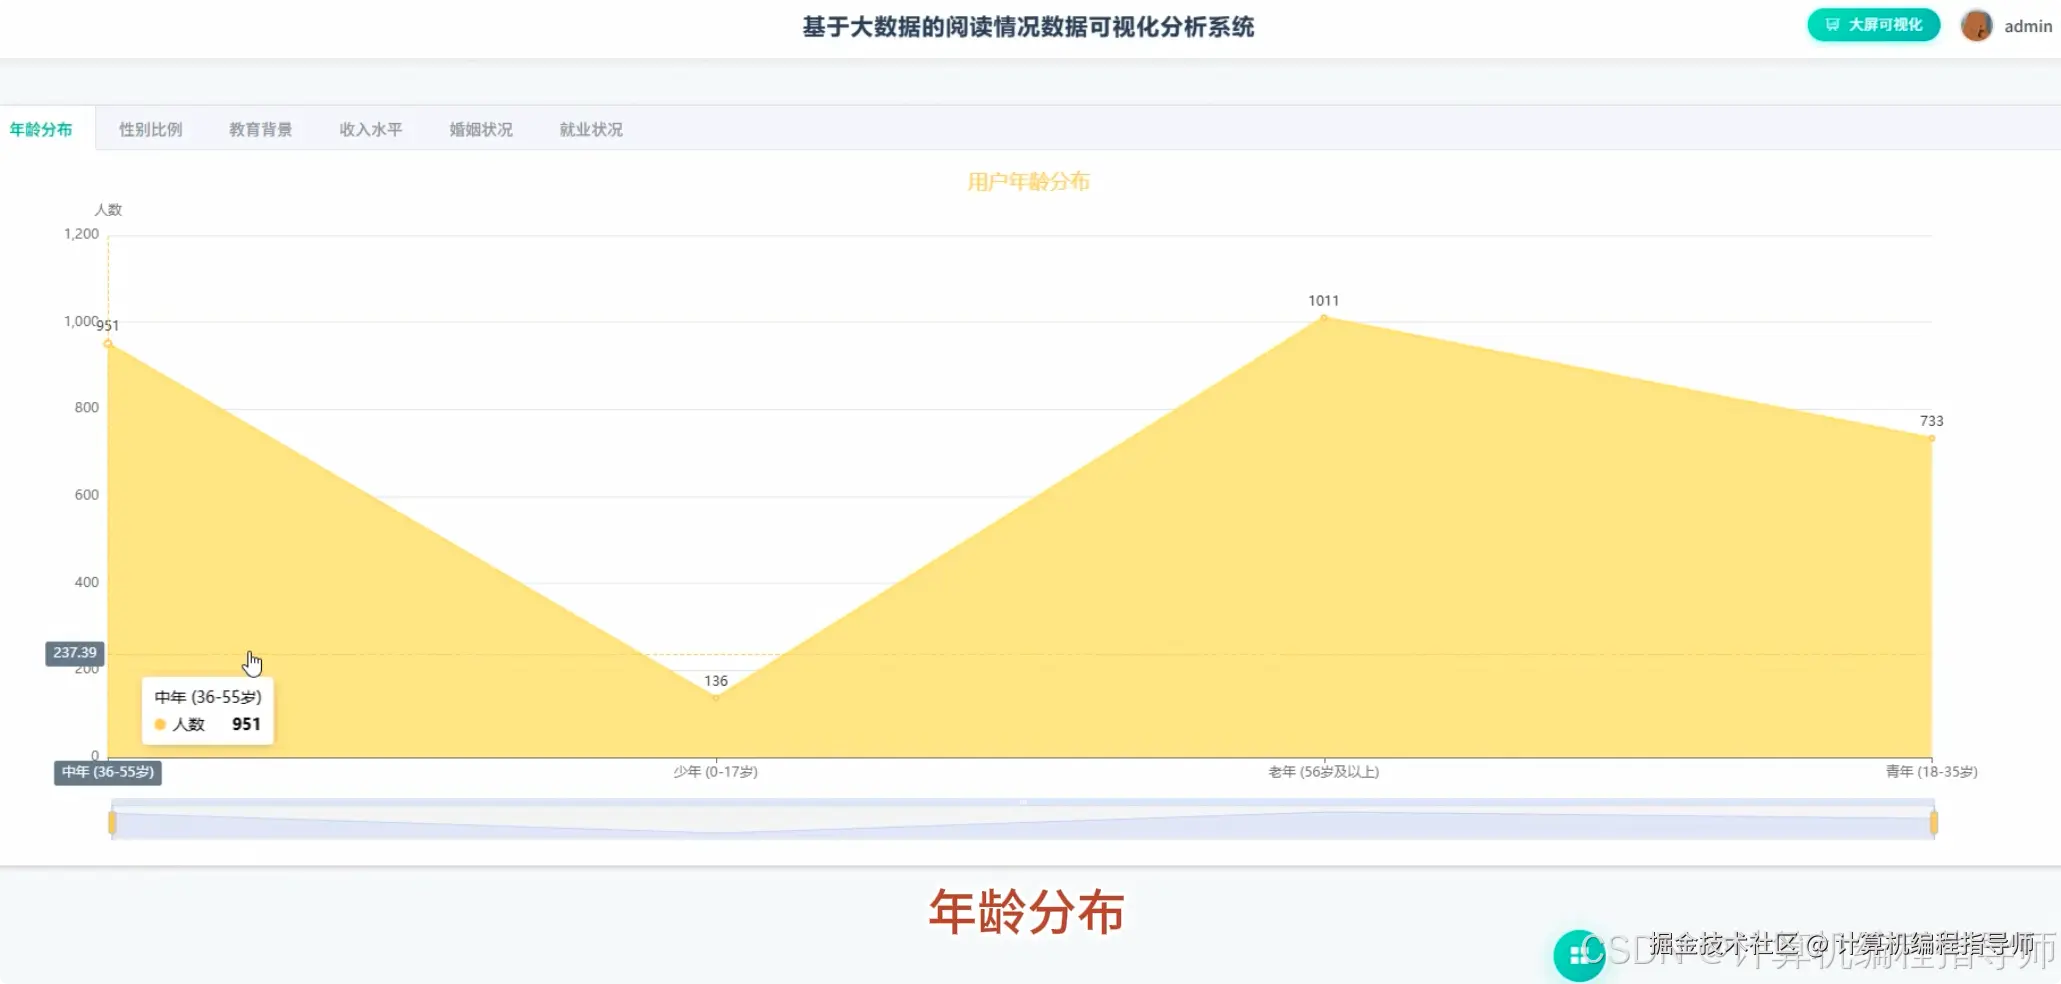
Task: Switch to the 婚姻状况 tab
Action: (x=480, y=128)
